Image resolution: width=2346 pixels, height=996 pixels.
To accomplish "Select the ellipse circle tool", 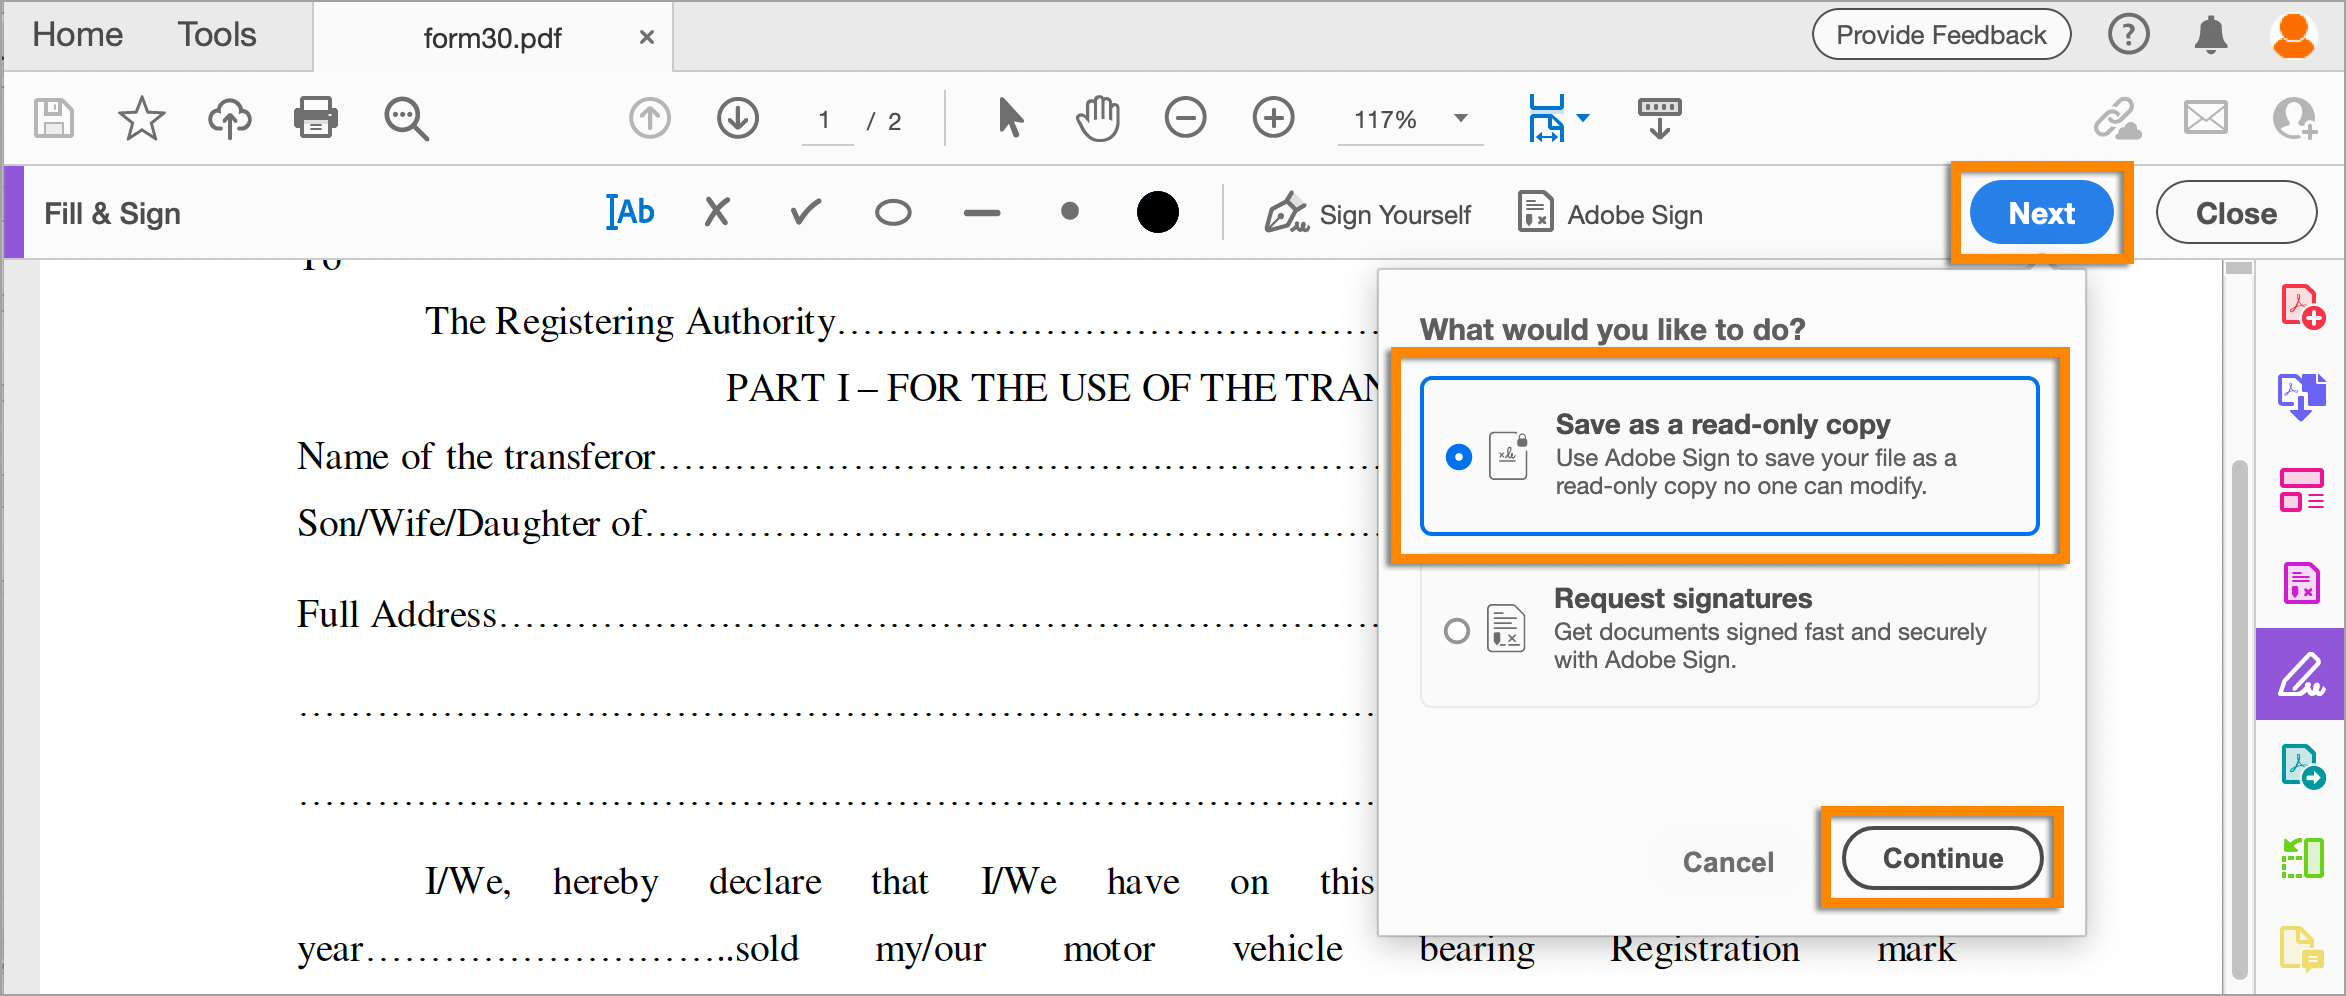I will [x=893, y=213].
